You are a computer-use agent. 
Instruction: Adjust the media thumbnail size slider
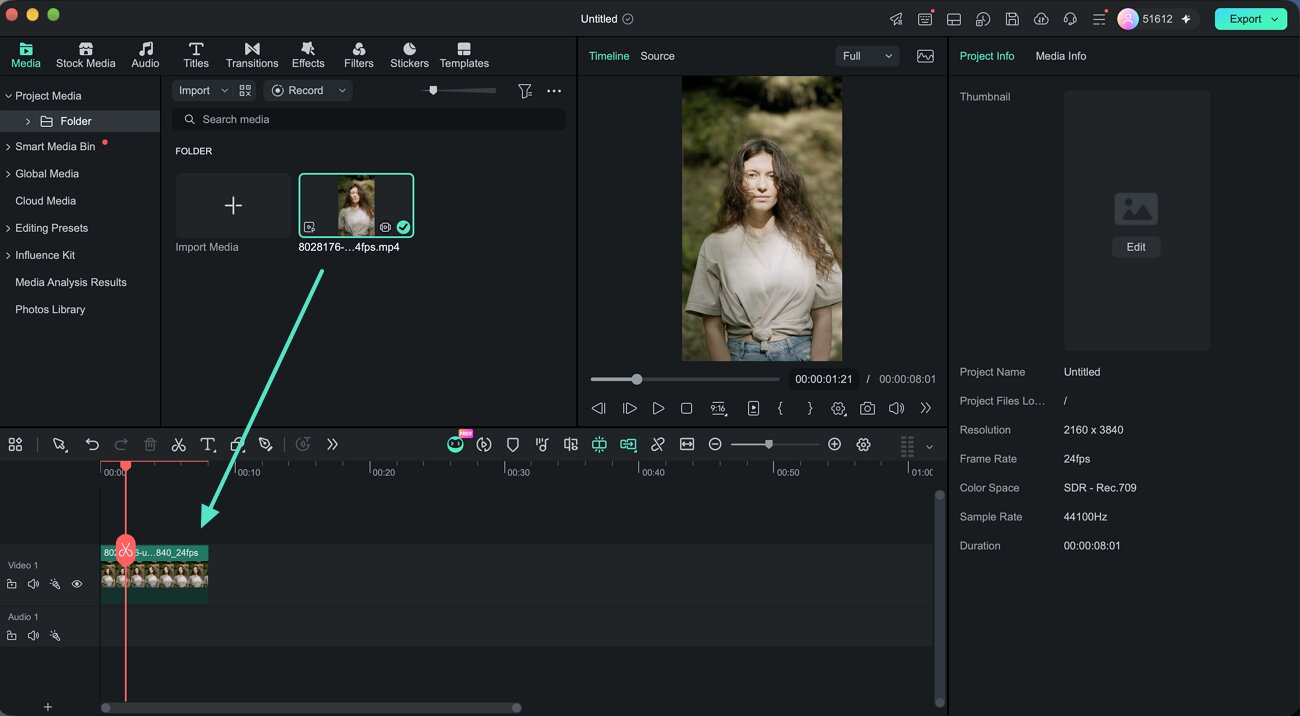tap(459, 91)
